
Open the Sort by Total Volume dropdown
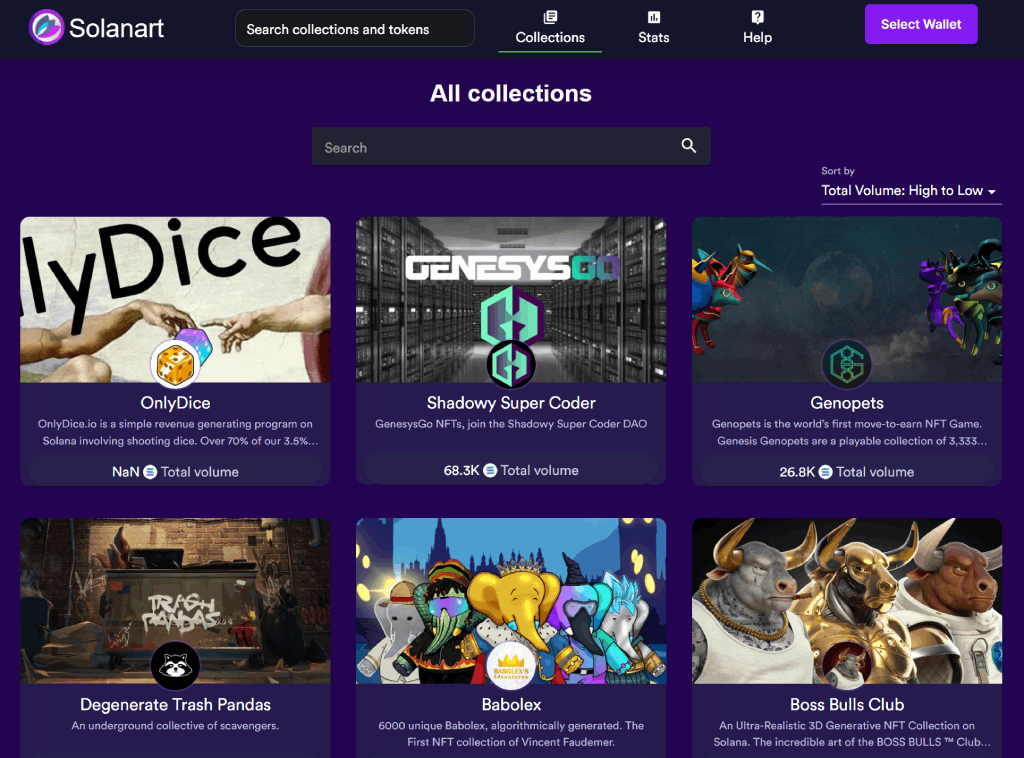910,191
